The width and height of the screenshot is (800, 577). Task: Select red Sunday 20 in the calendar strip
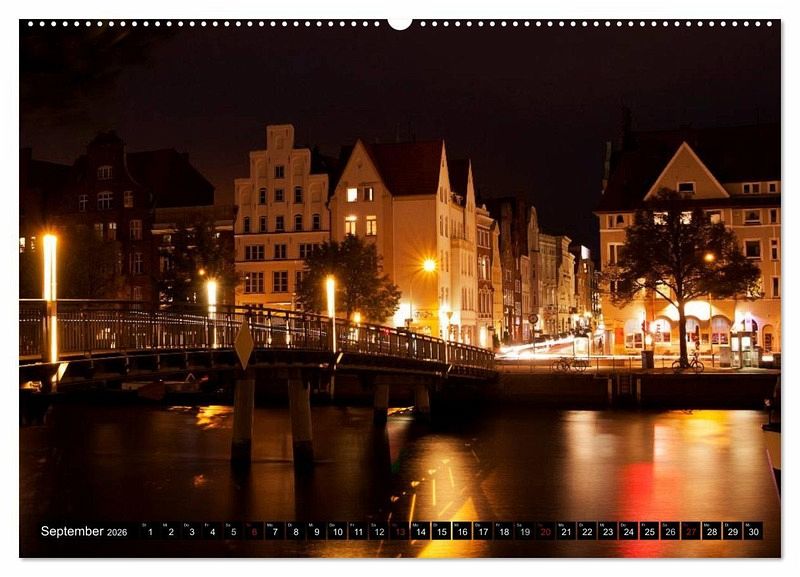[545, 531]
